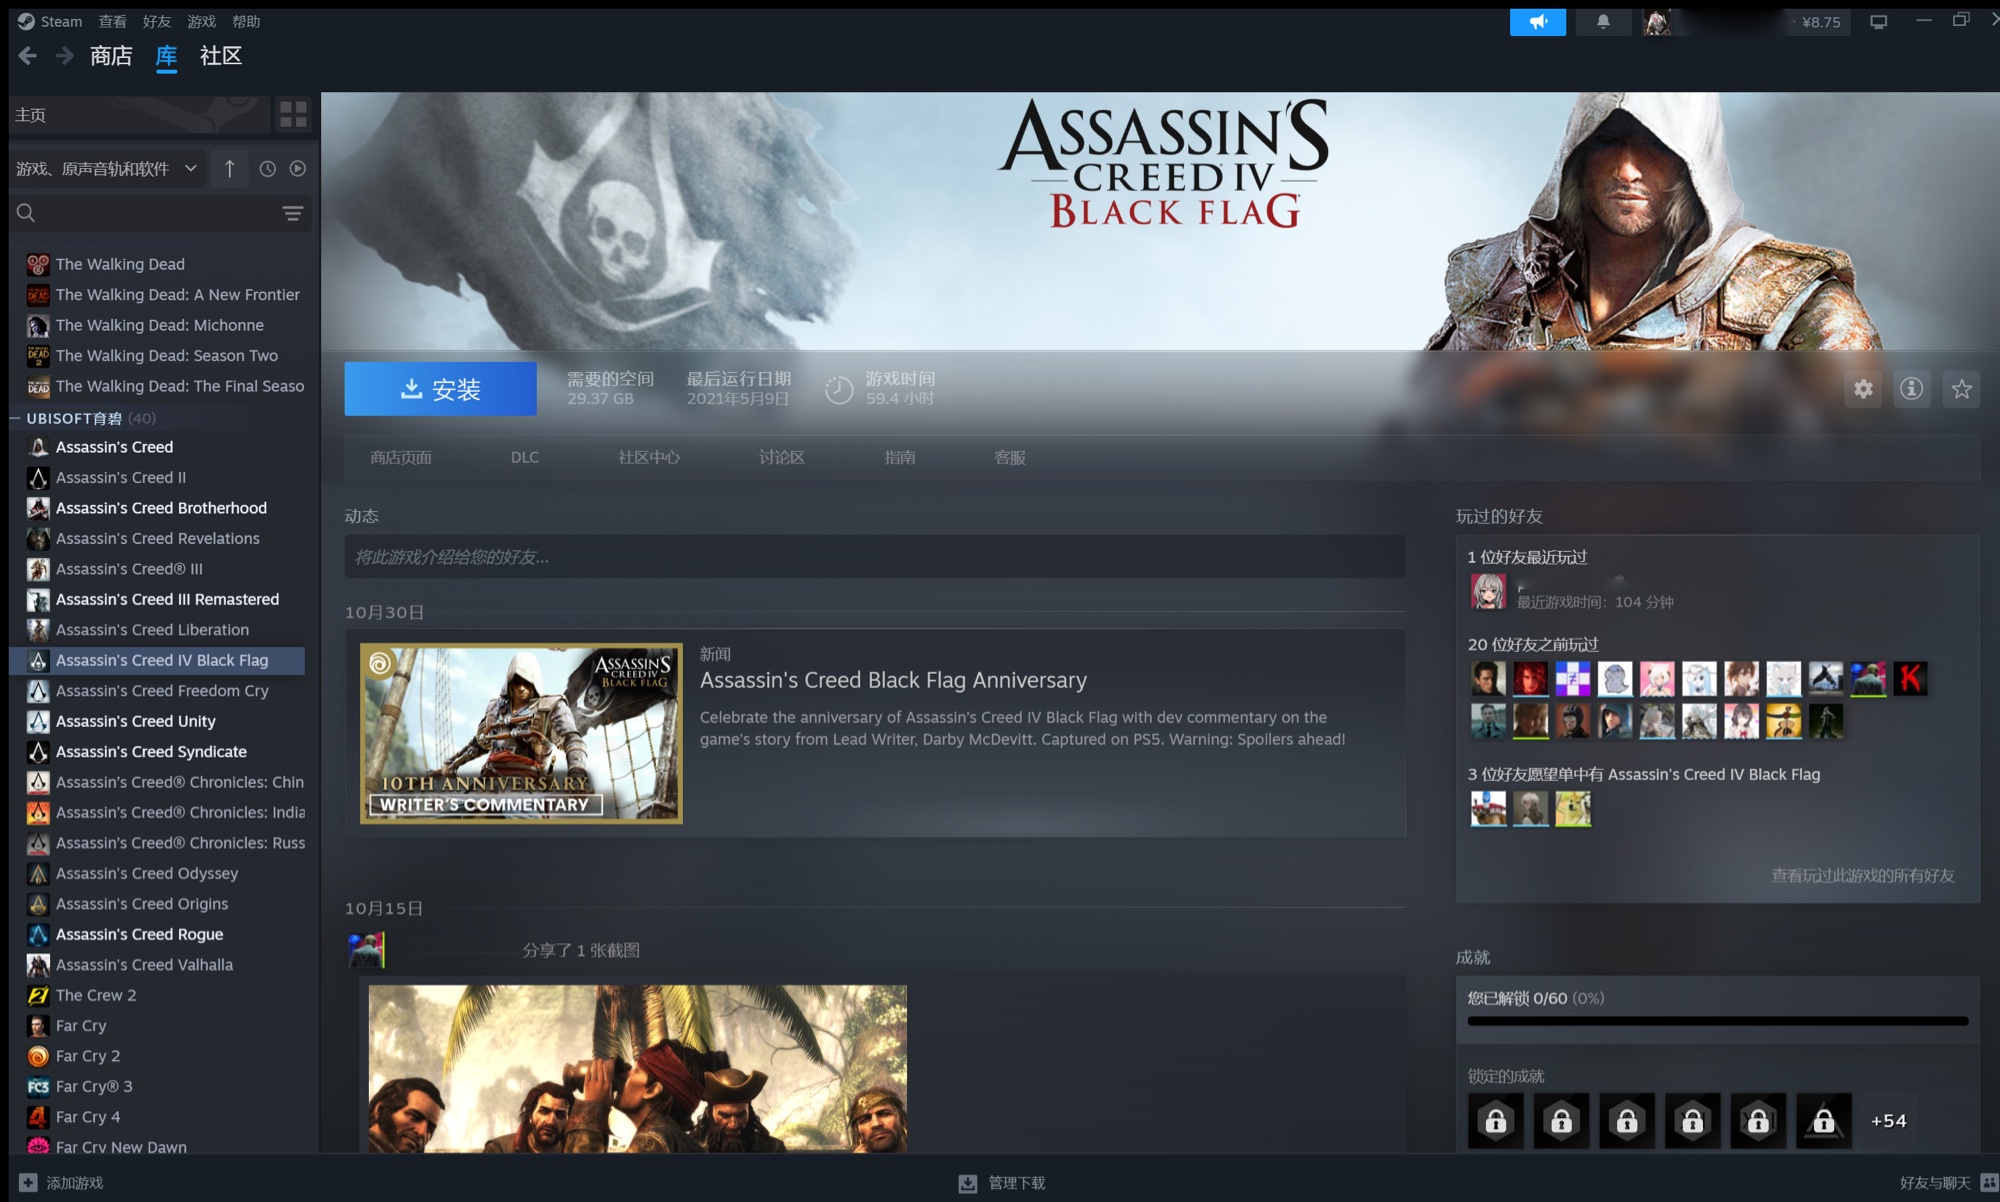
Task: Click the wallet balance ¥8.75
Action: click(x=1821, y=22)
